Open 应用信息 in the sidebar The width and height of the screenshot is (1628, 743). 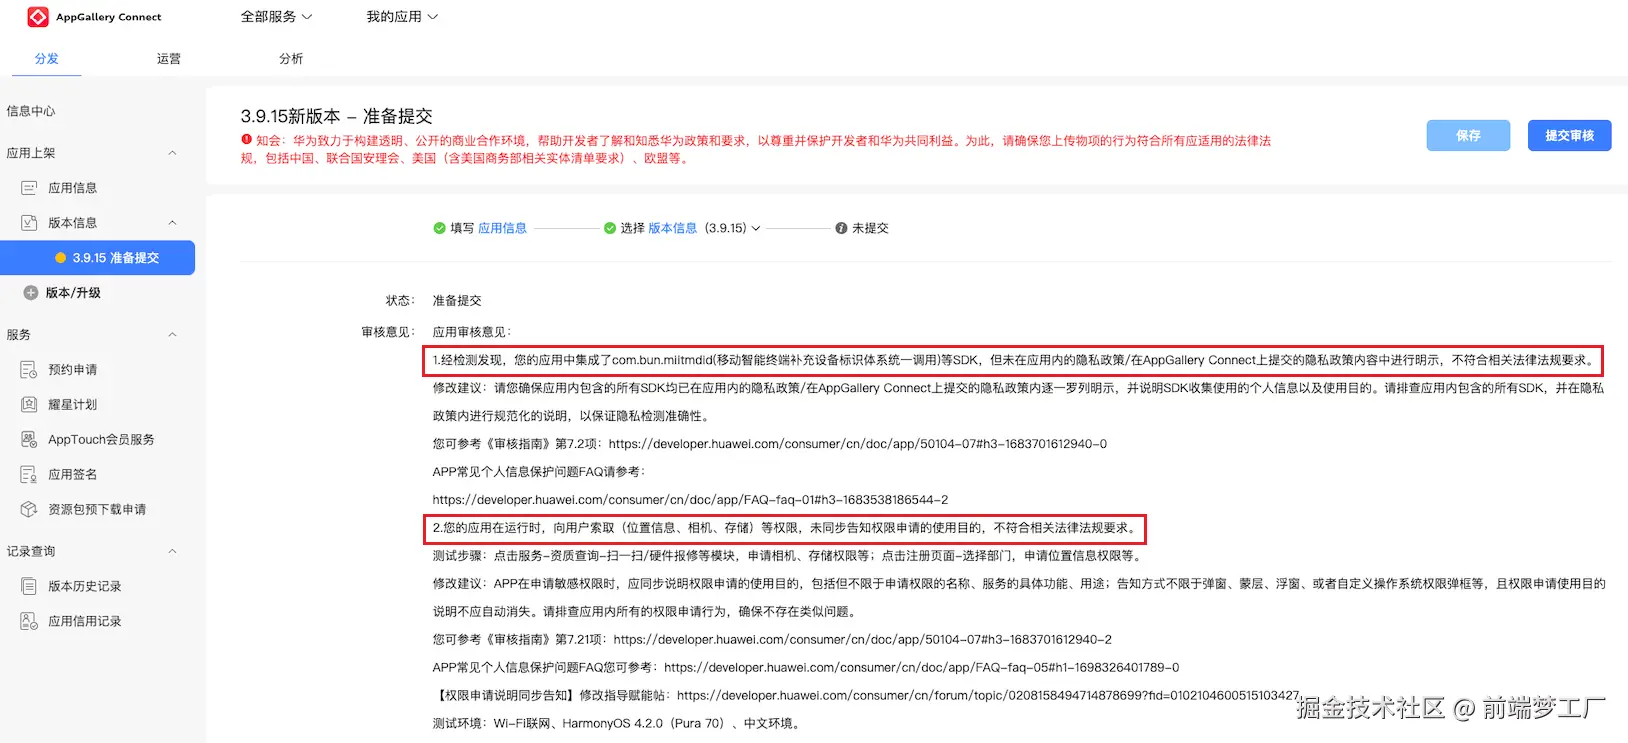point(73,188)
